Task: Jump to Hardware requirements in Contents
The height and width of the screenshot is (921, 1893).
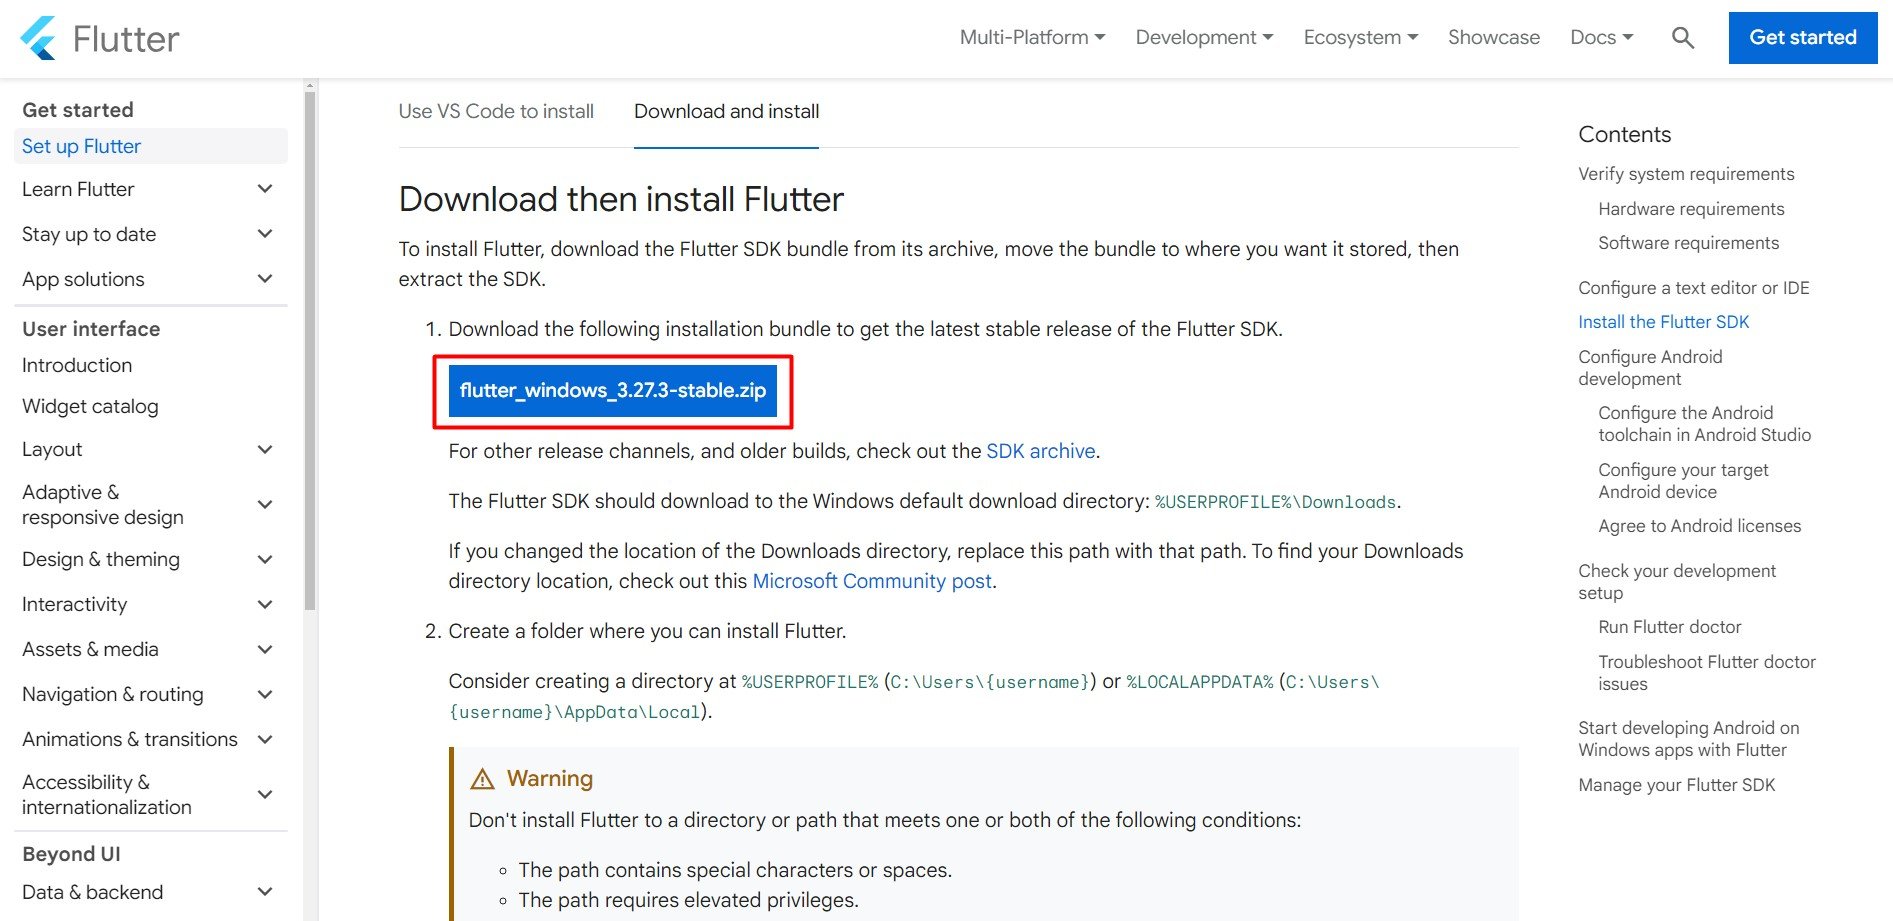Action: coord(1691,209)
